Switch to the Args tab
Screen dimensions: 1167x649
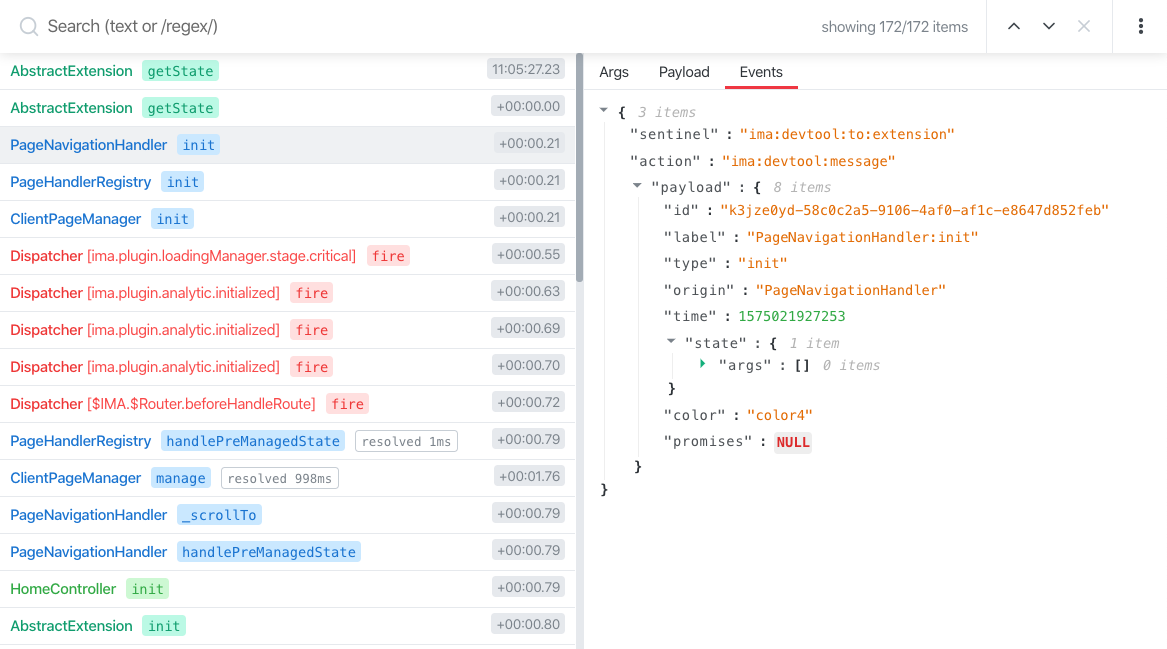tap(614, 72)
